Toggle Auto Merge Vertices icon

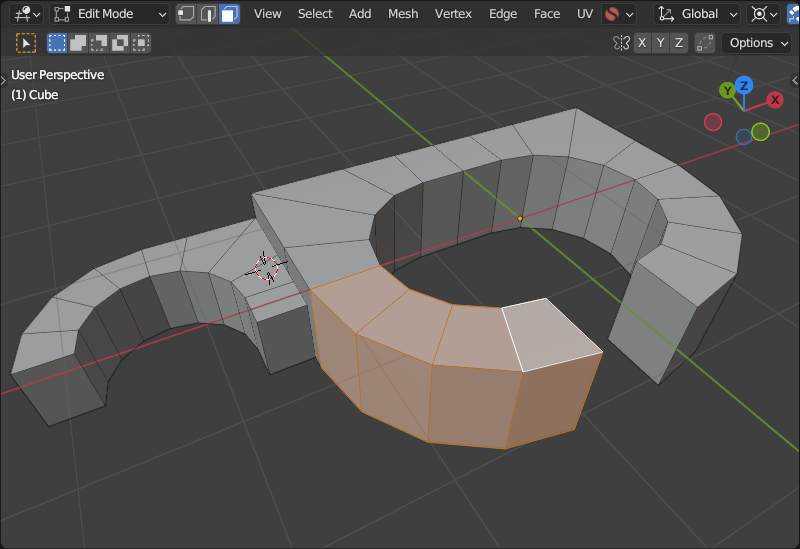coord(705,43)
